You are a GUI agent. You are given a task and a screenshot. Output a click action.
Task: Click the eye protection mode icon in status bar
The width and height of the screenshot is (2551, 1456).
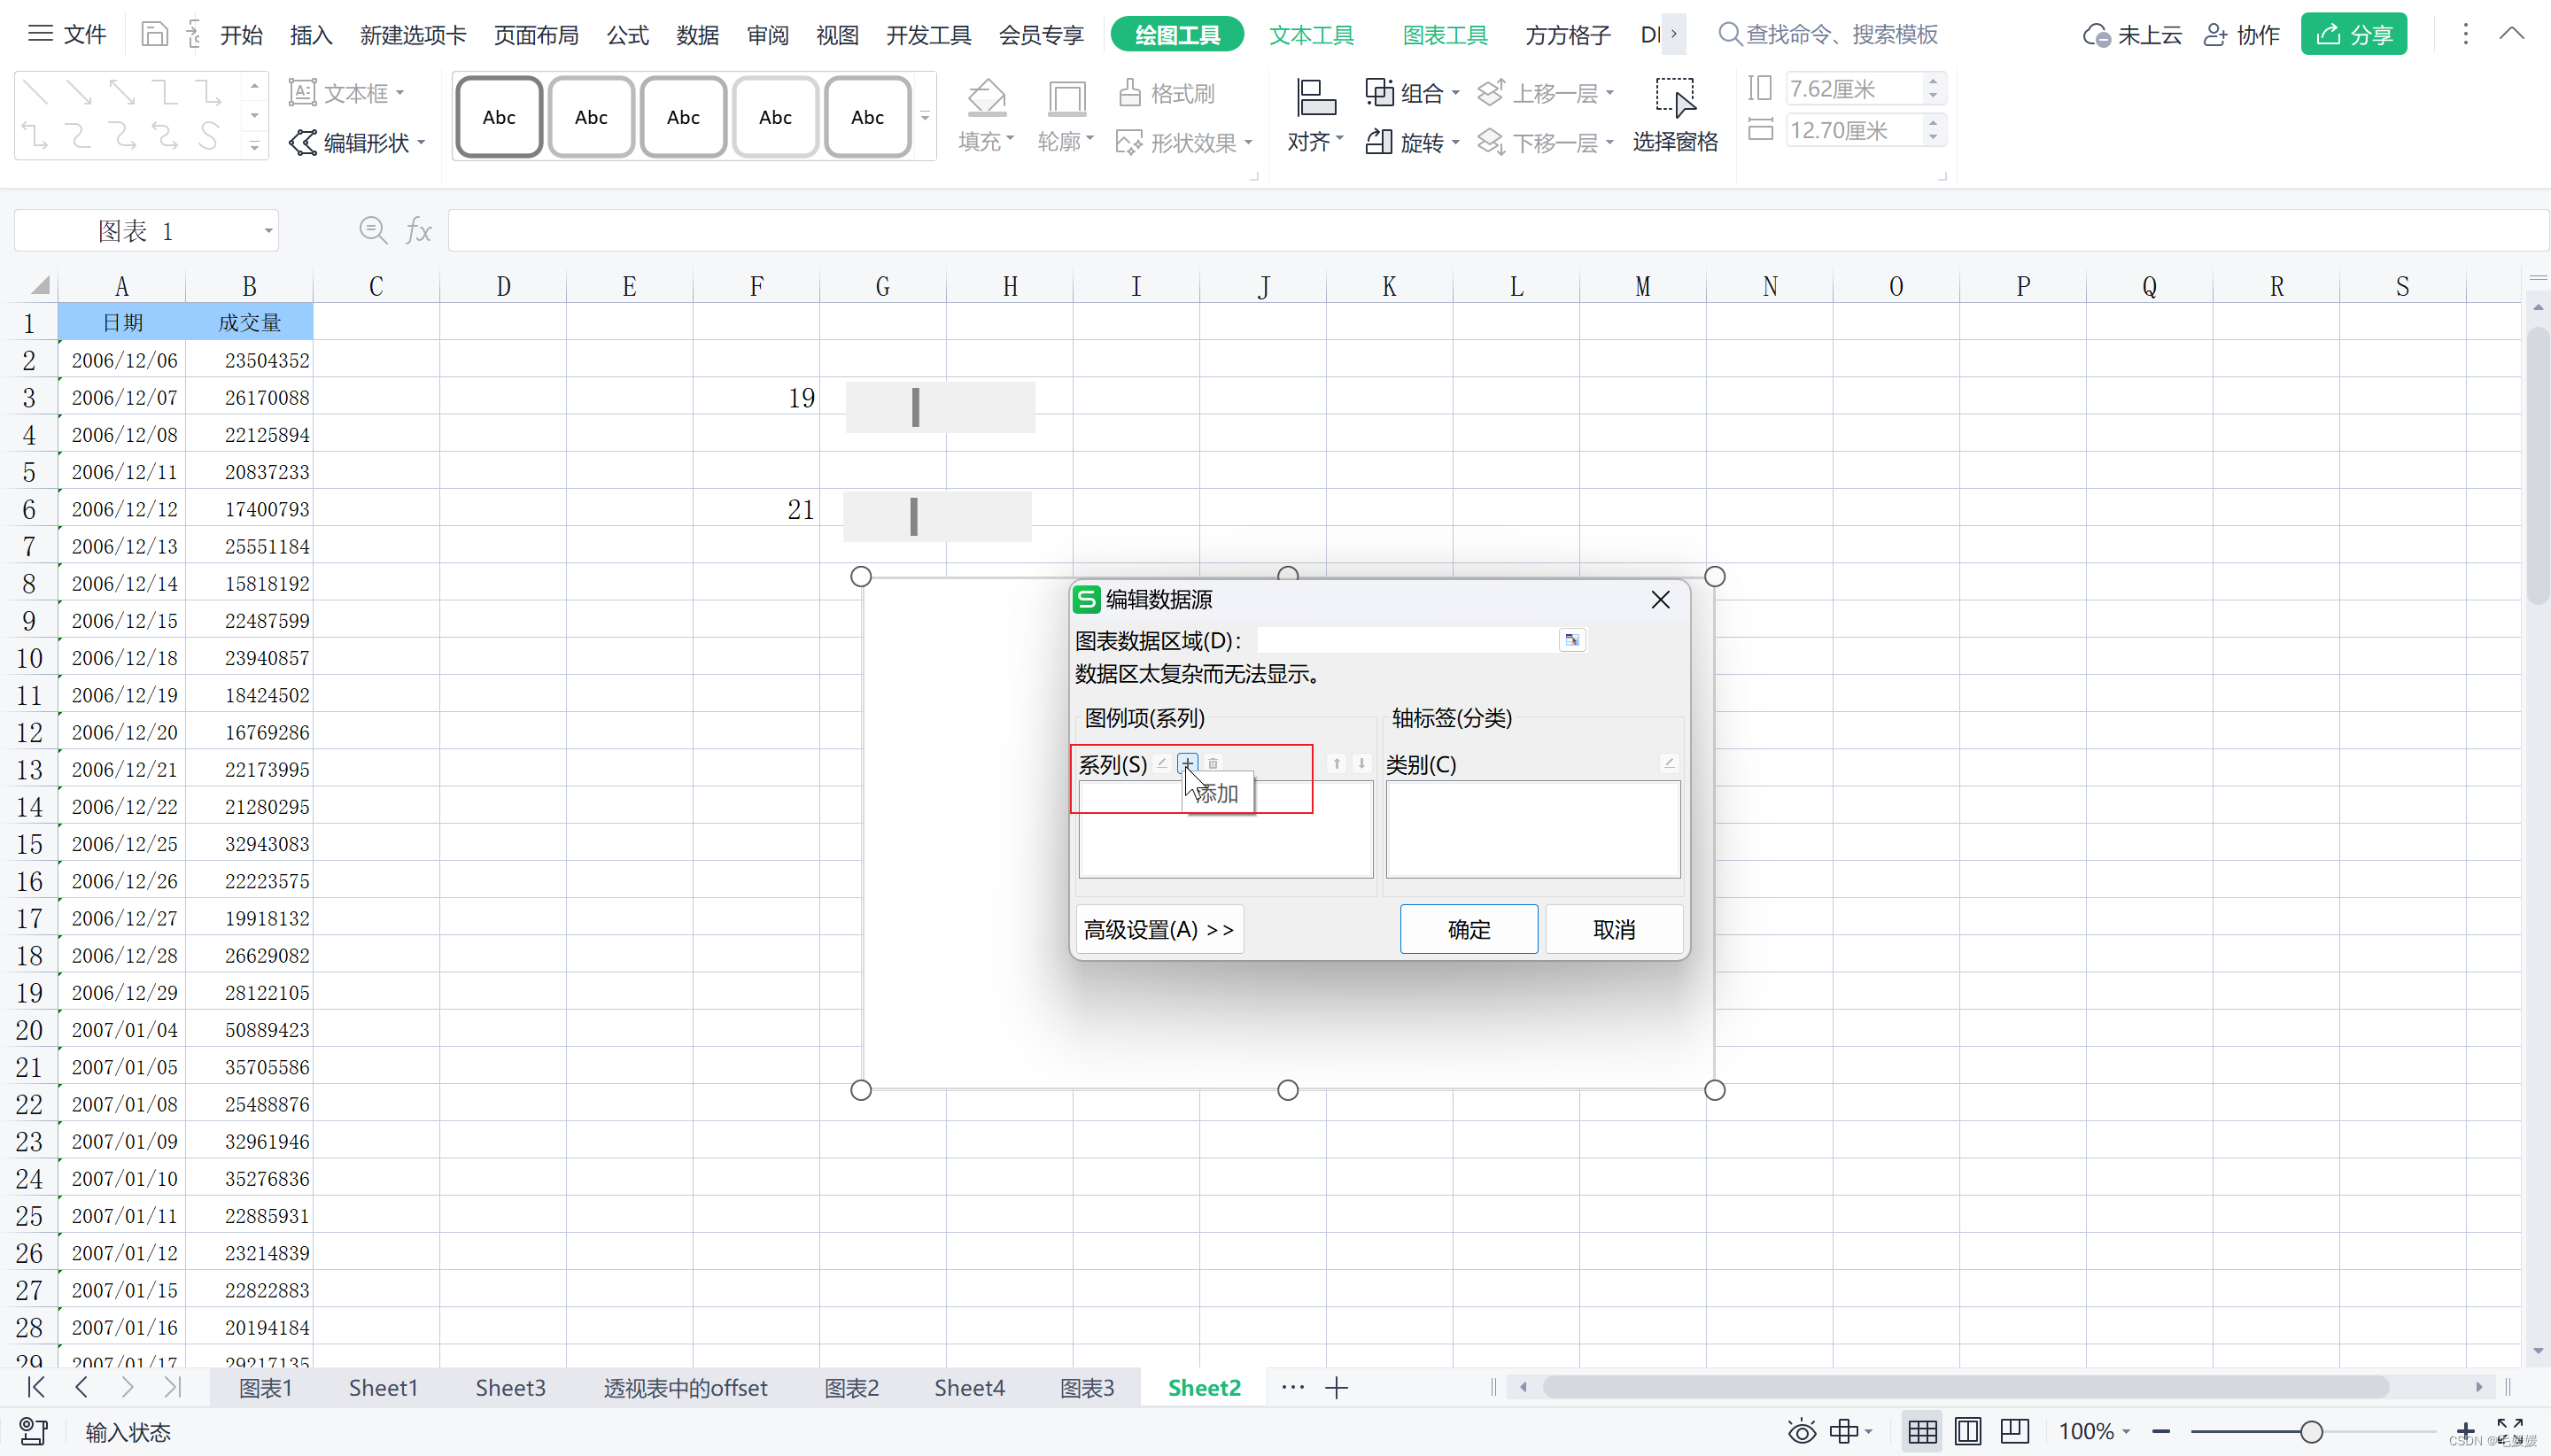click(x=1802, y=1432)
